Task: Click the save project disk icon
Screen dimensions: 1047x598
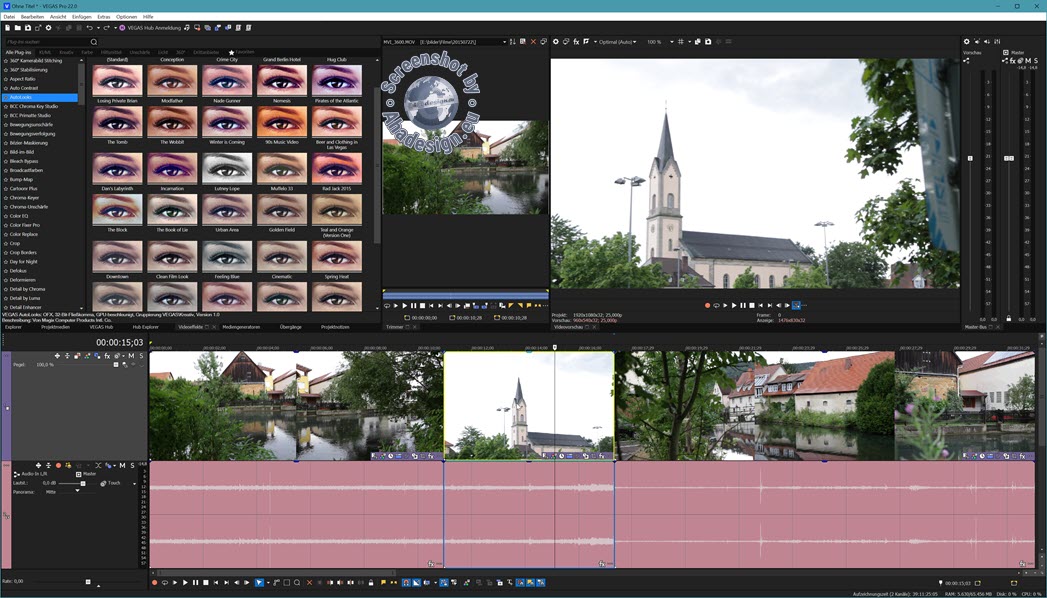Action: click(x=27, y=28)
